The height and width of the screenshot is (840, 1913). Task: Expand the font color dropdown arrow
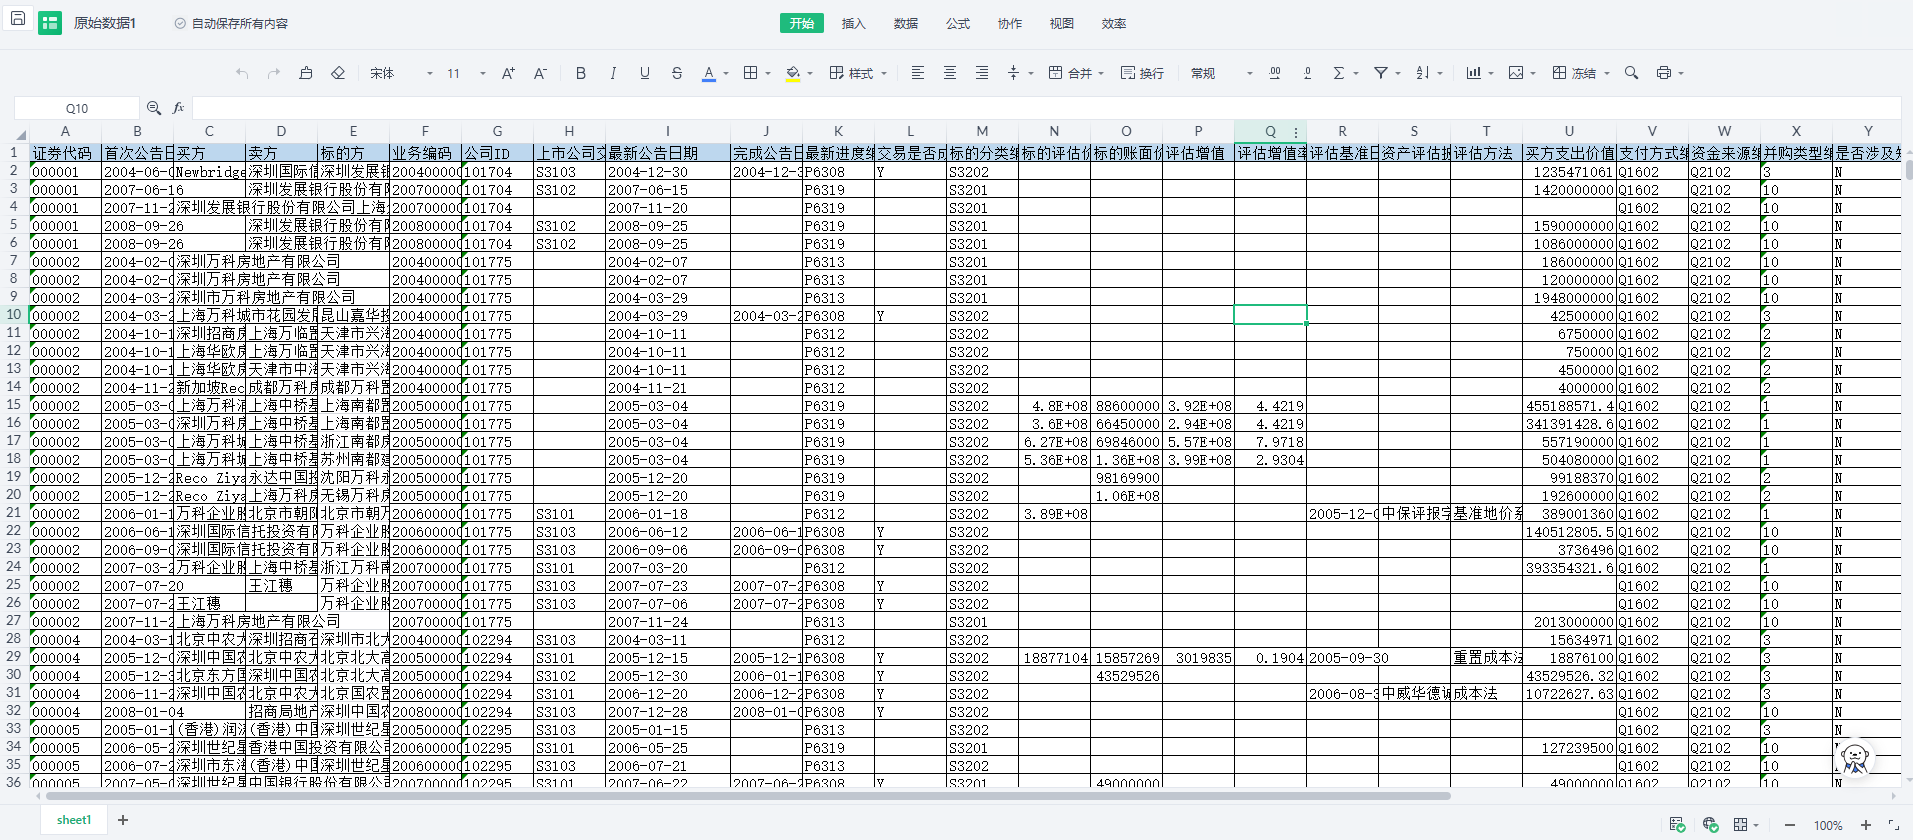(726, 73)
